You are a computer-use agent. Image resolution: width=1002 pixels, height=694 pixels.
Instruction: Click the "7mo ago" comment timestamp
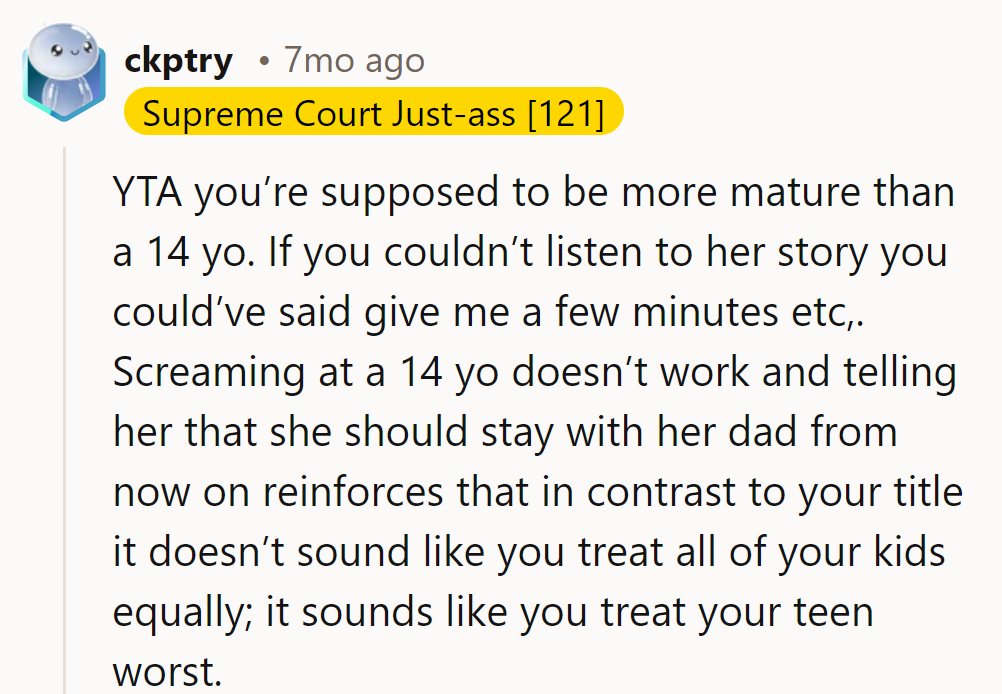pos(354,61)
